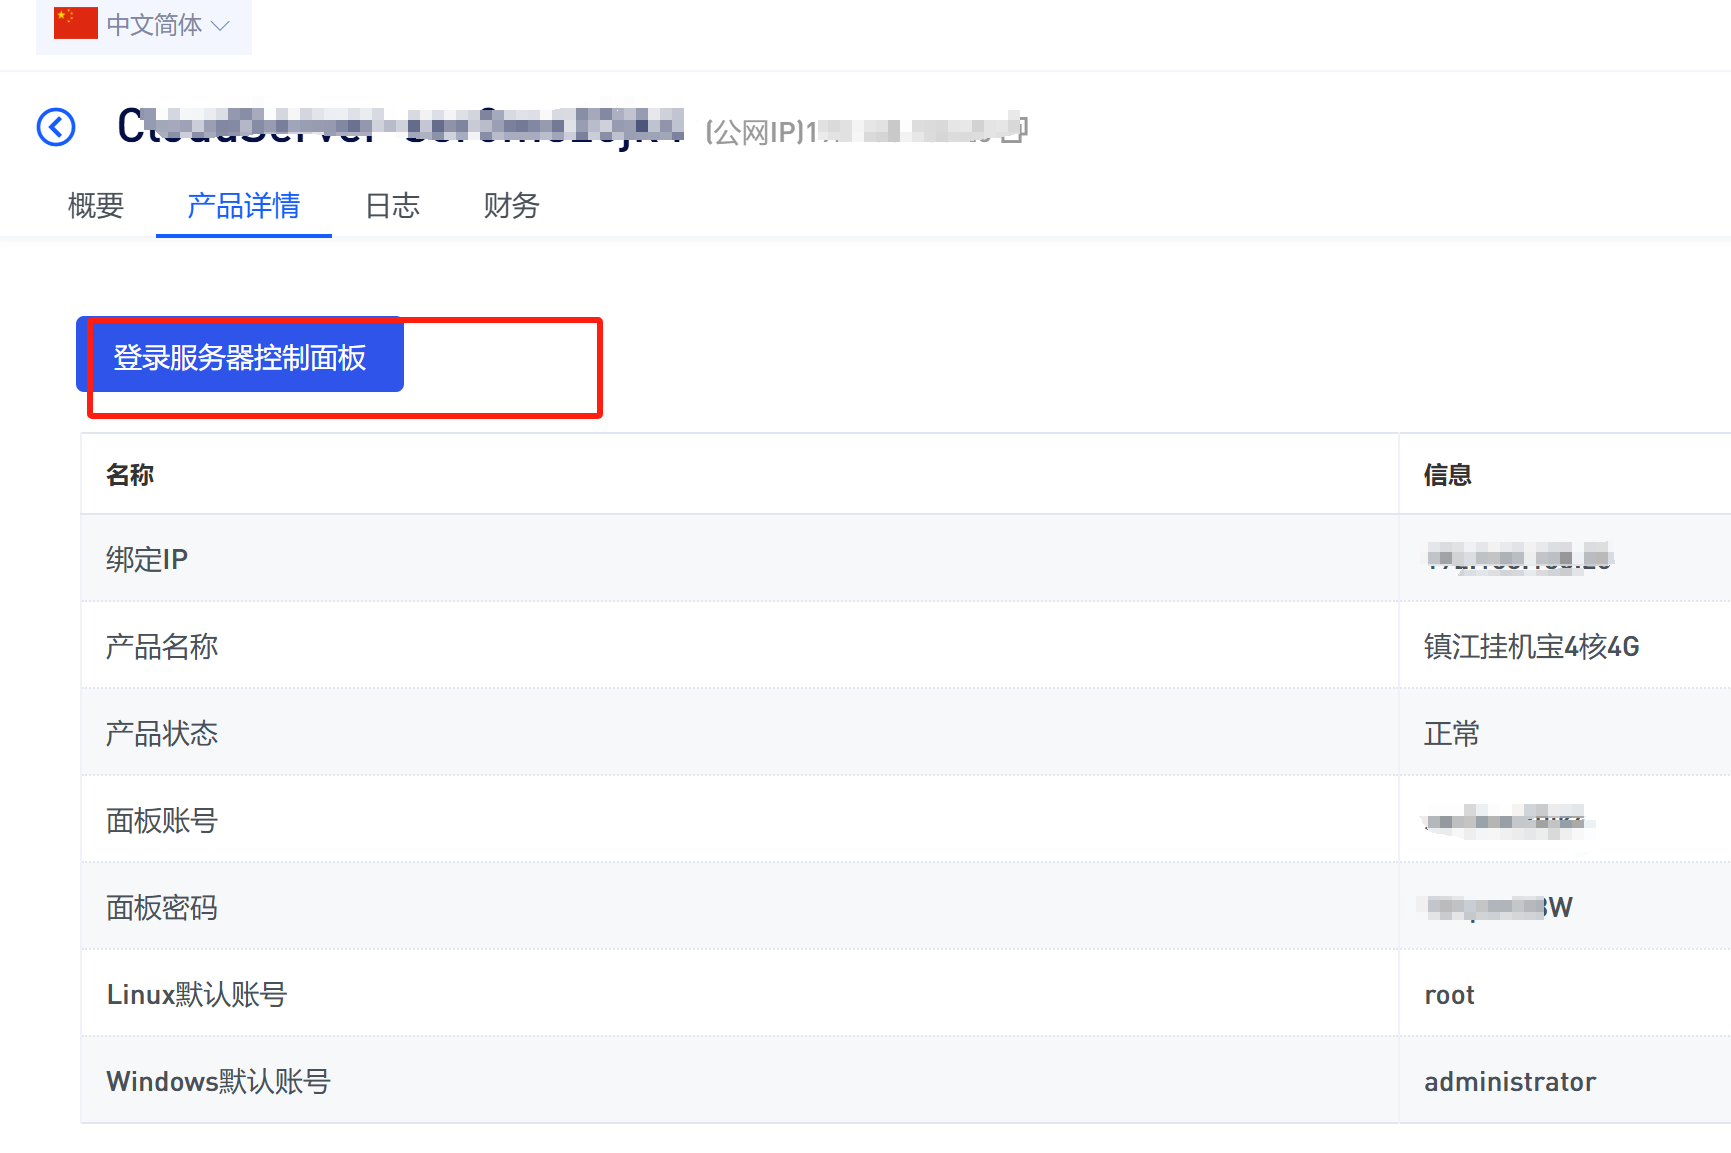This screenshot has width=1731, height=1153.
Task: Click the Chinese flag icon
Action: pos(76,23)
